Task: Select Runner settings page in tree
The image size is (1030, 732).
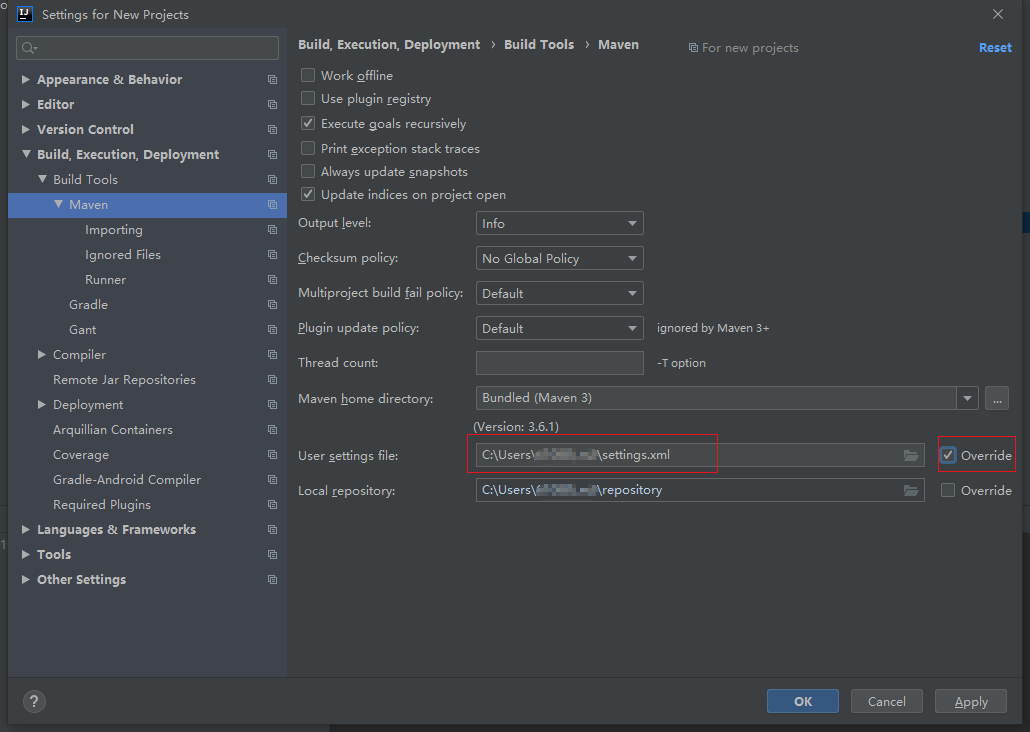Action: coord(105,280)
